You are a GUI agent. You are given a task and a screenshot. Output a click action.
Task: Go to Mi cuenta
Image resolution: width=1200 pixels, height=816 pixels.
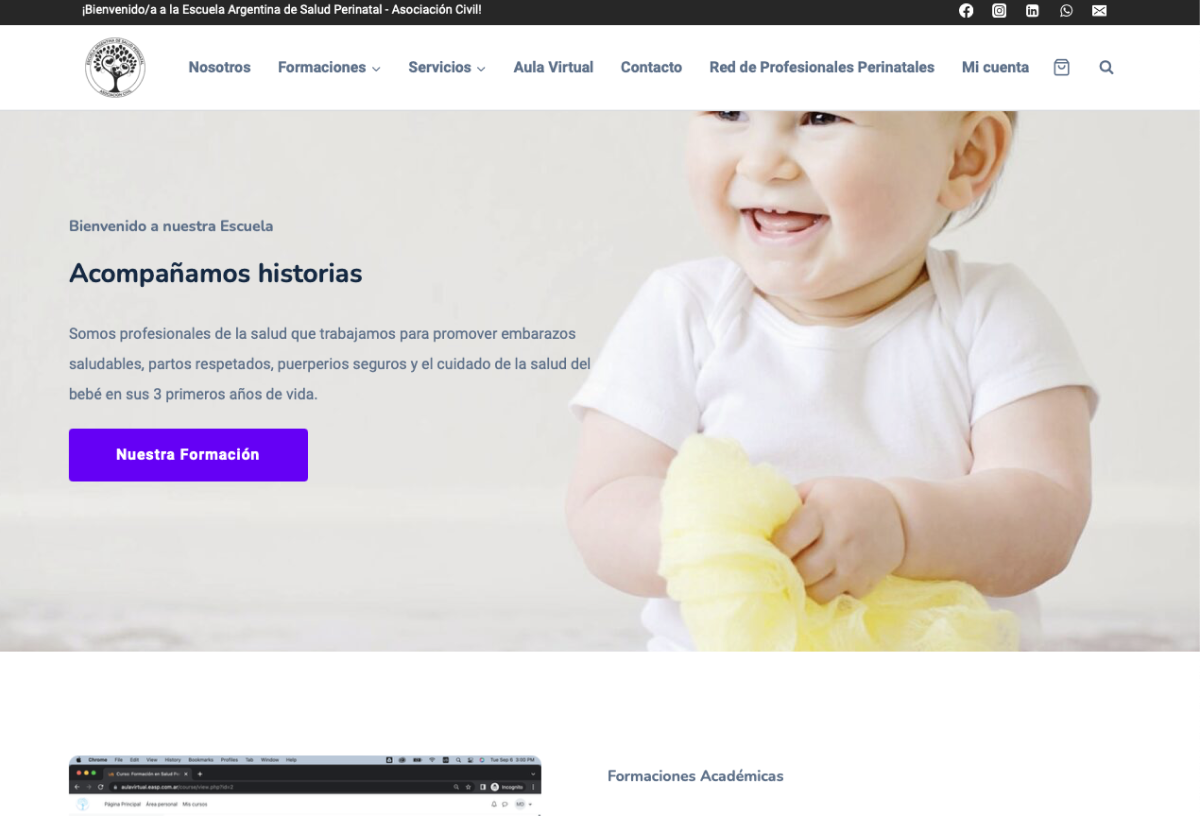pos(995,67)
